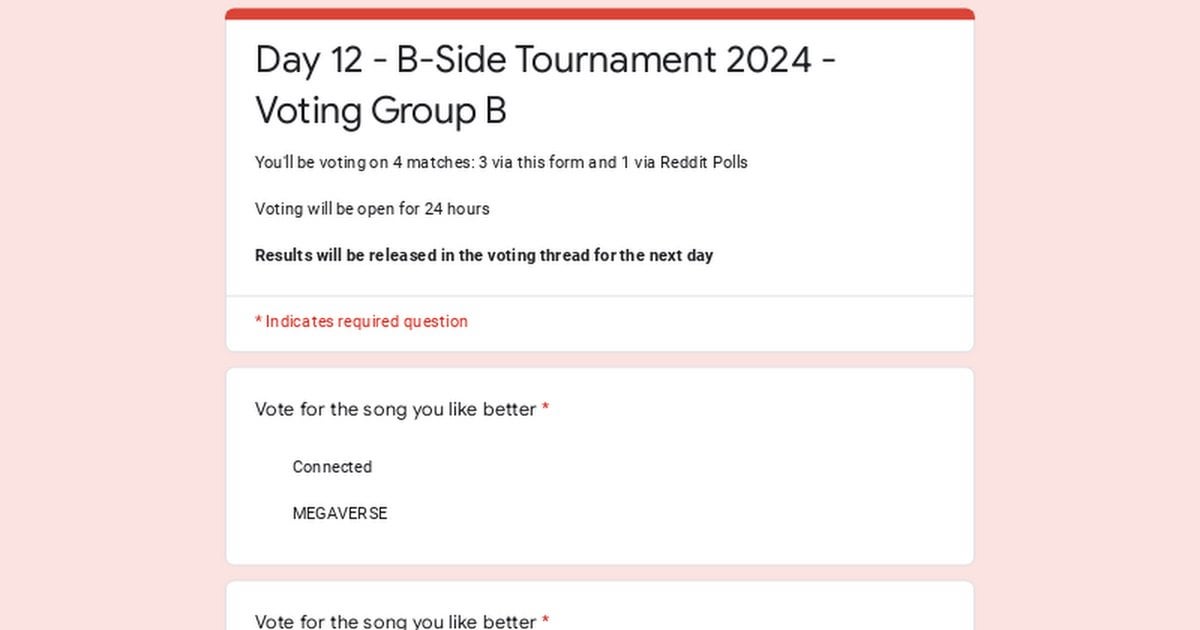Click the asterisk before Indicates required question
This screenshot has width=1200, height=630.
pos(258,321)
